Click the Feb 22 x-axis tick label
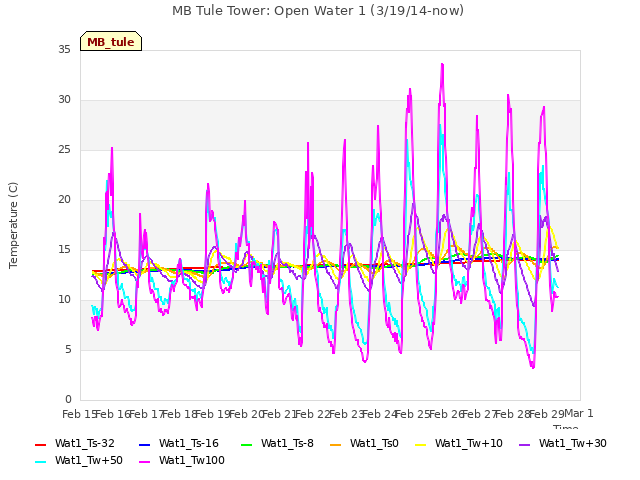Image resolution: width=640 pixels, height=480 pixels. [x=313, y=414]
